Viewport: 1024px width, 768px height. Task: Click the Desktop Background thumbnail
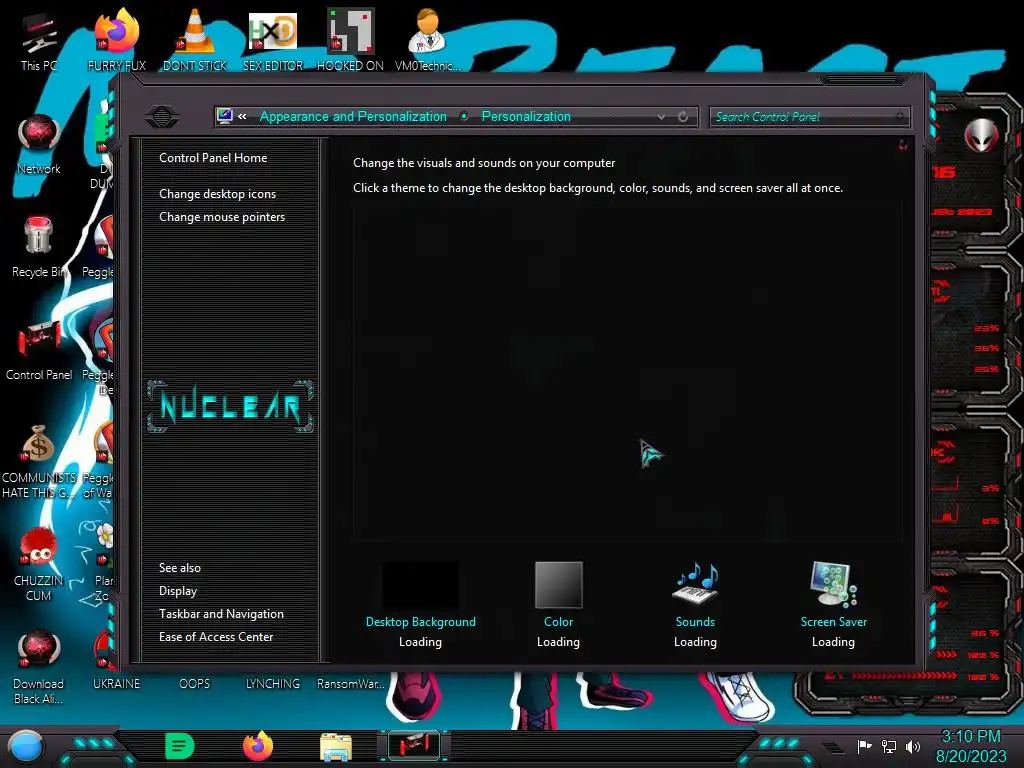pos(421,585)
